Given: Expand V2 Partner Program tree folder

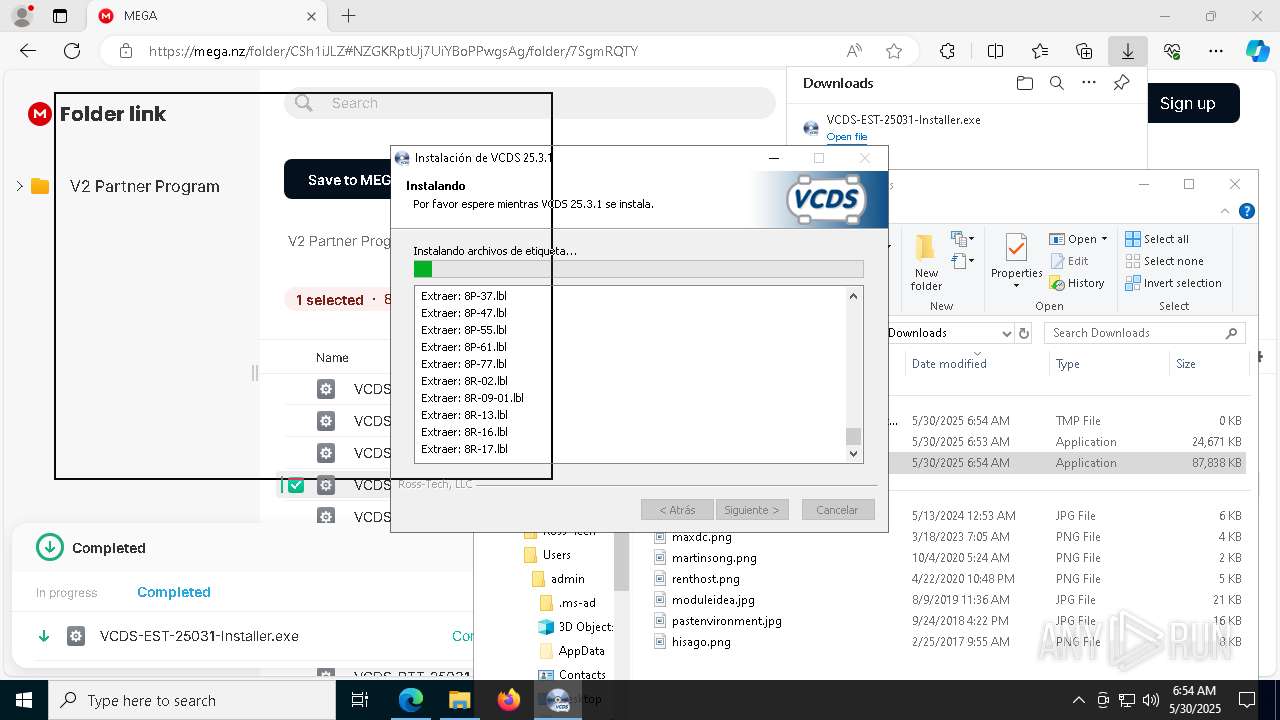Looking at the screenshot, I should (x=19, y=186).
